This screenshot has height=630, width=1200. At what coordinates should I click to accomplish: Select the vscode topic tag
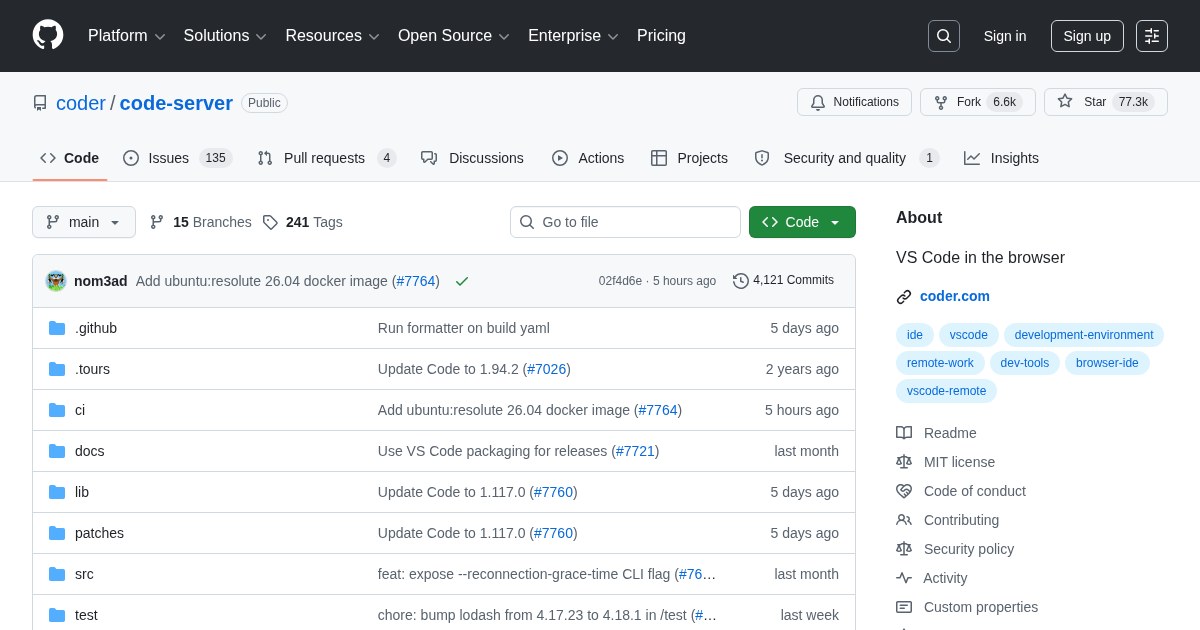[969, 335]
